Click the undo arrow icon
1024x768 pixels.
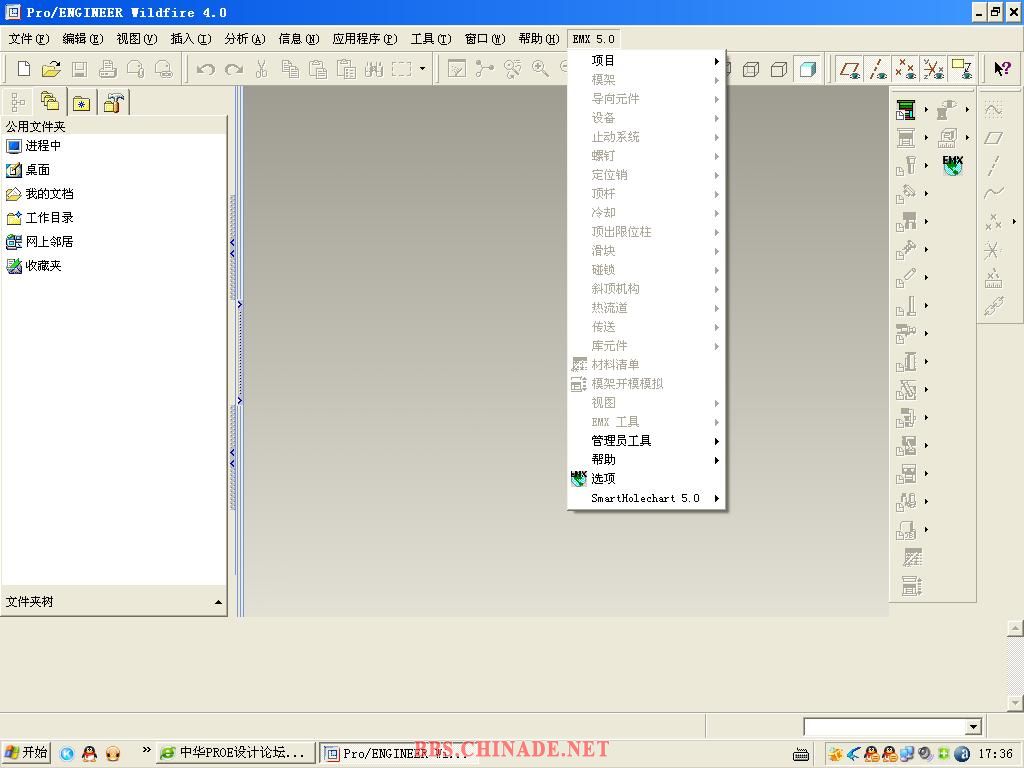click(x=206, y=69)
